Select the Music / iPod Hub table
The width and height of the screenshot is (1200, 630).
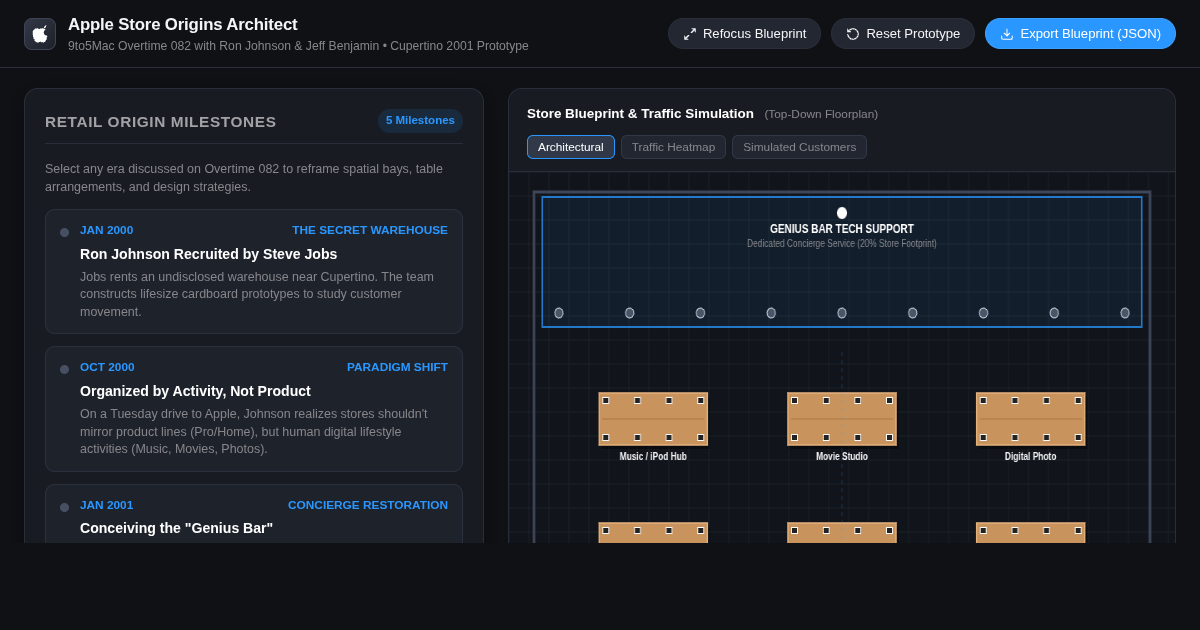pyautogui.click(x=653, y=419)
